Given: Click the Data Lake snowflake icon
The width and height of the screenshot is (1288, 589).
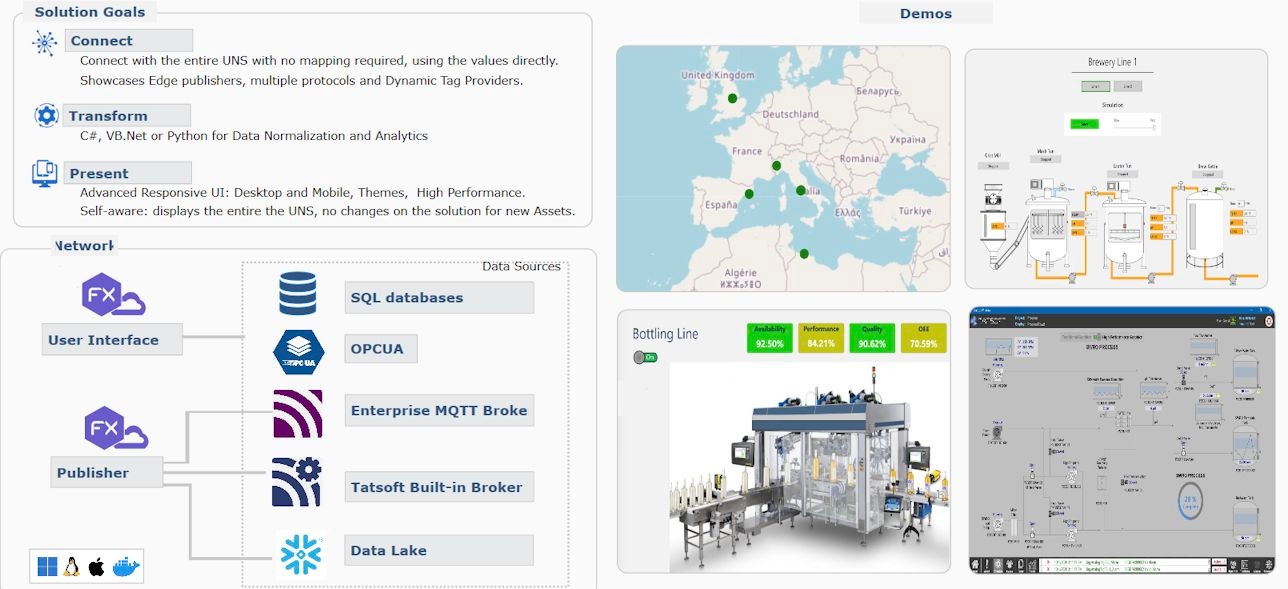Looking at the screenshot, I should tap(299, 554).
